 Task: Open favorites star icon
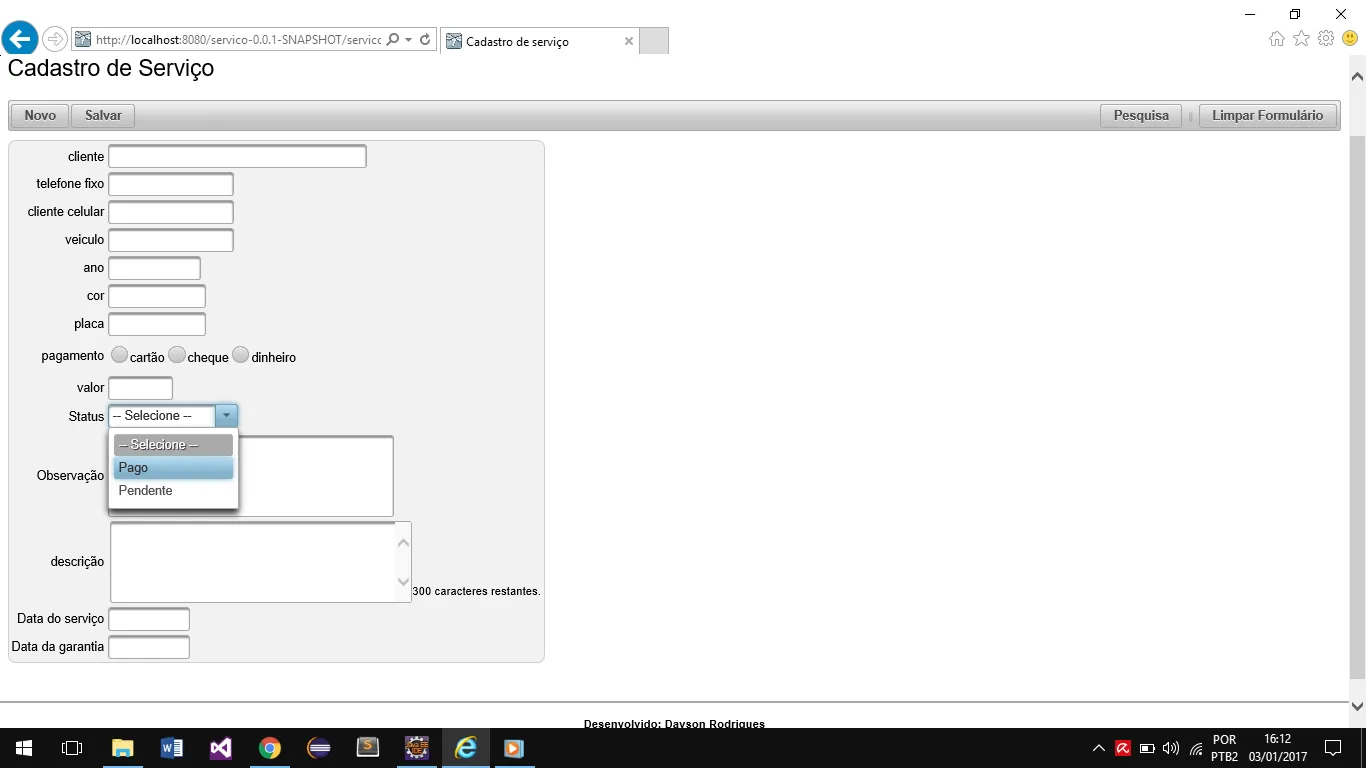pyautogui.click(x=1301, y=39)
